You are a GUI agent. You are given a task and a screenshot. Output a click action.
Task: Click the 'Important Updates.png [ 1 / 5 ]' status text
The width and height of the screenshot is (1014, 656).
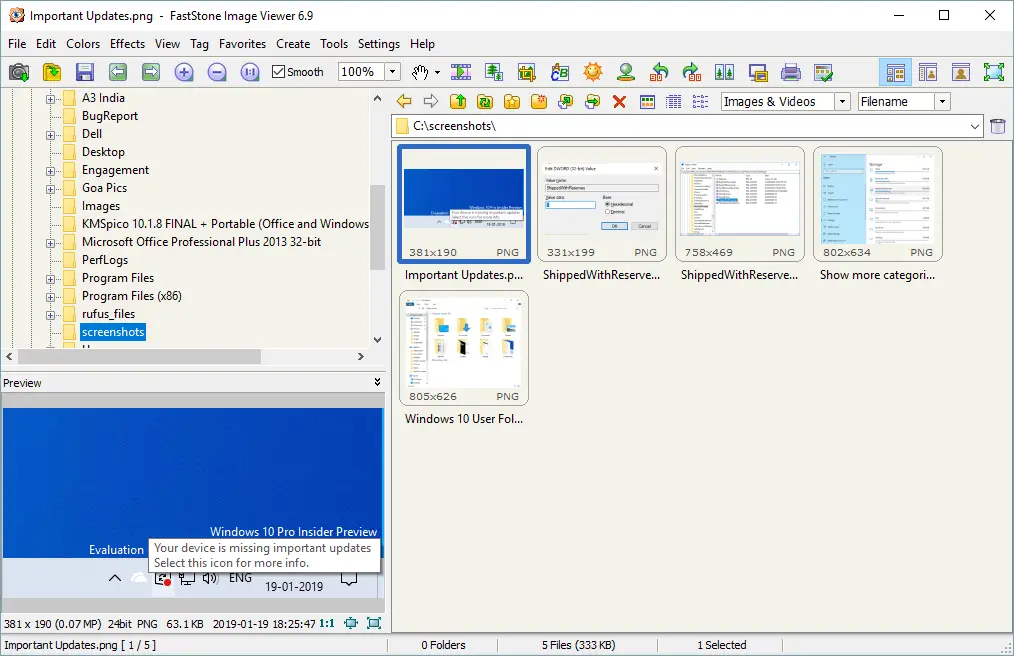(x=80, y=645)
